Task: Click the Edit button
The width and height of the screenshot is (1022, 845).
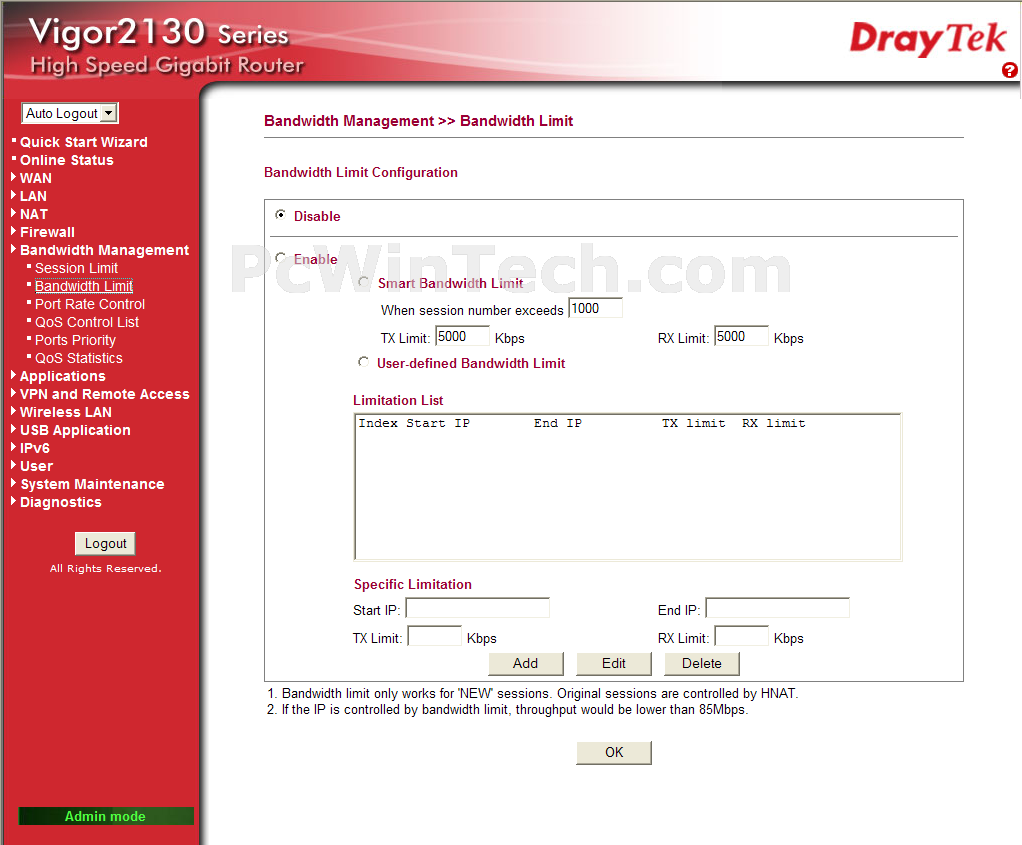Action: (x=614, y=664)
